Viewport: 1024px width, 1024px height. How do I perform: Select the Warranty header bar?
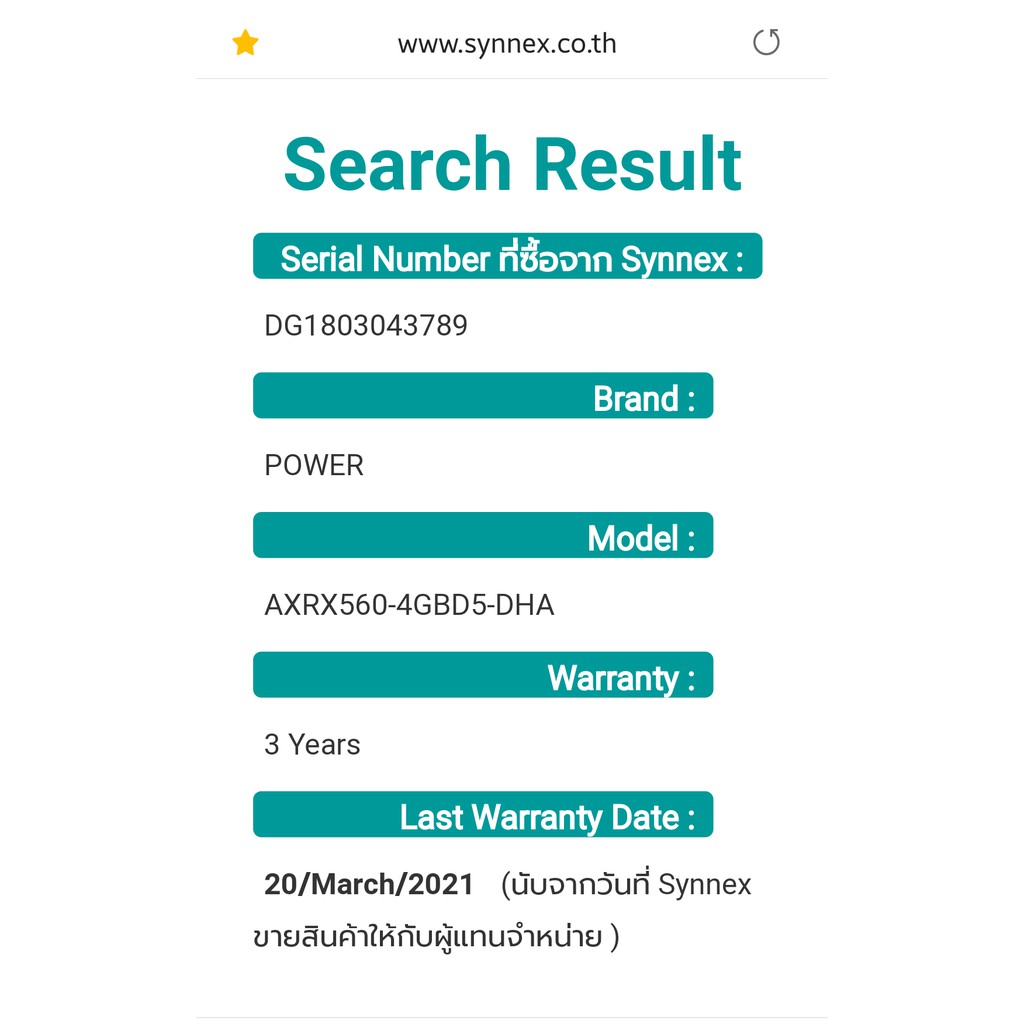tap(483, 676)
